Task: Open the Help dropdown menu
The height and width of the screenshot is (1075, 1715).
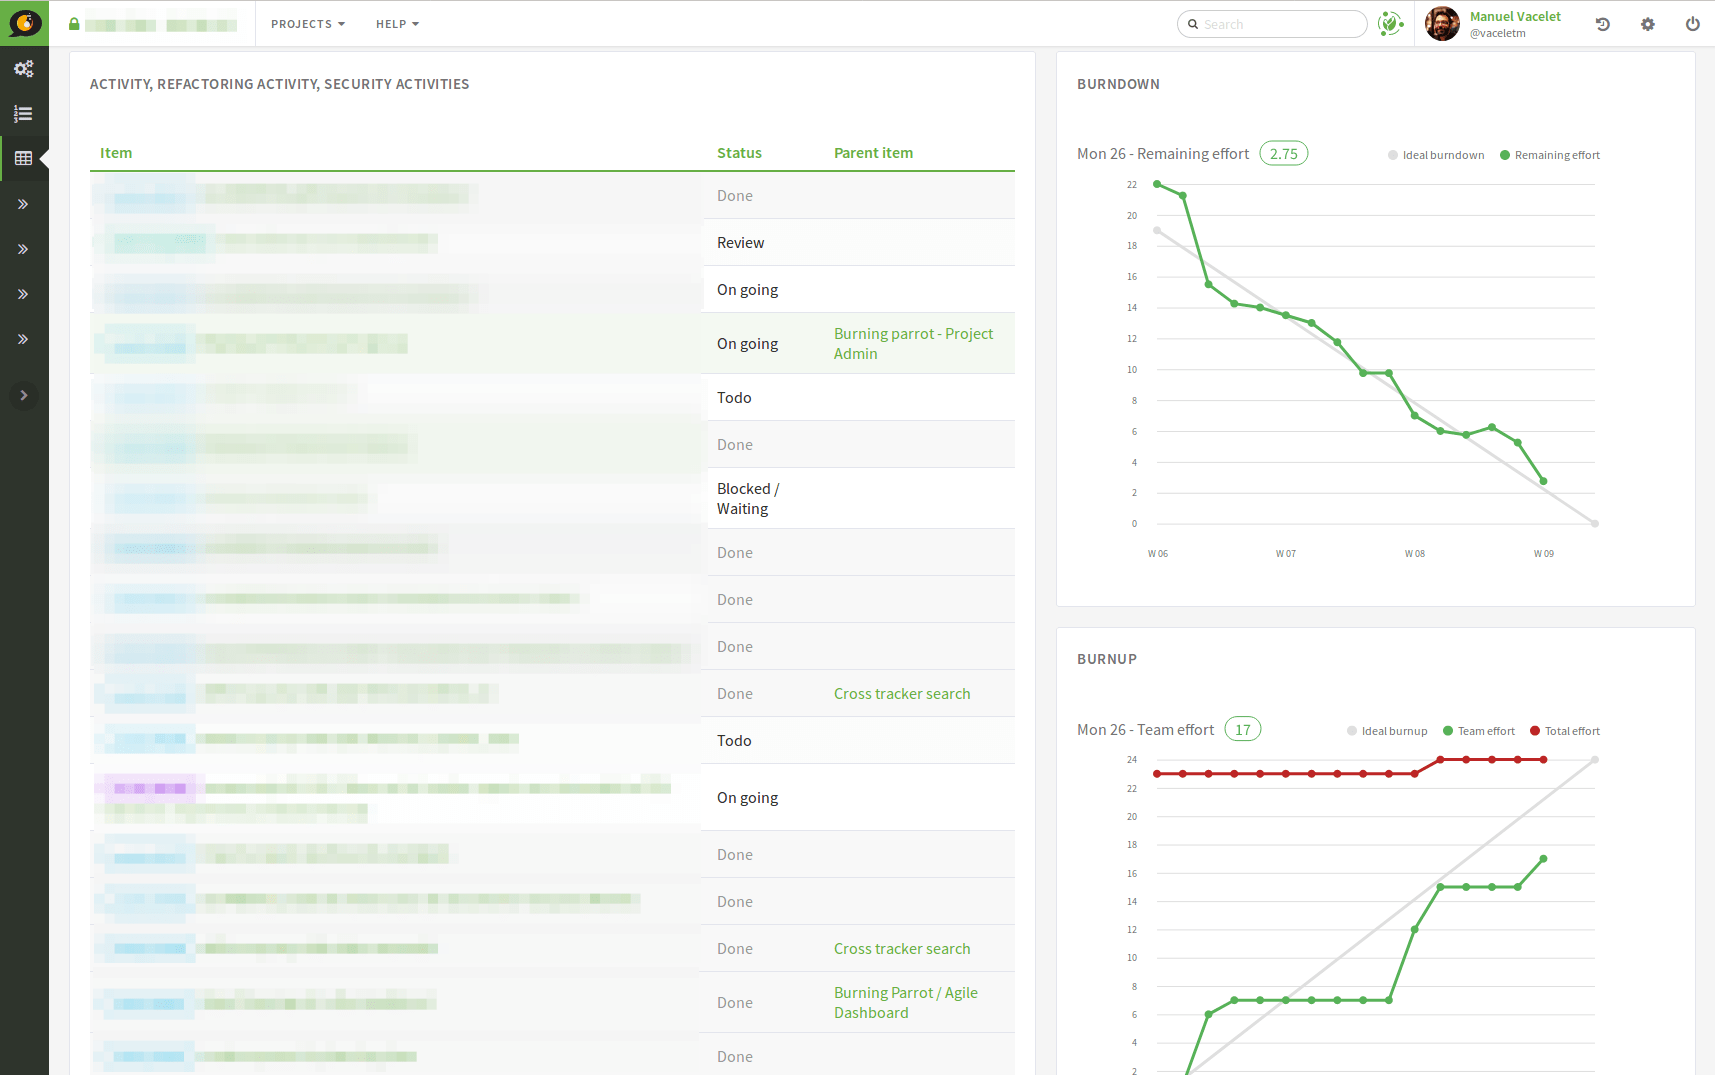Action: (397, 24)
